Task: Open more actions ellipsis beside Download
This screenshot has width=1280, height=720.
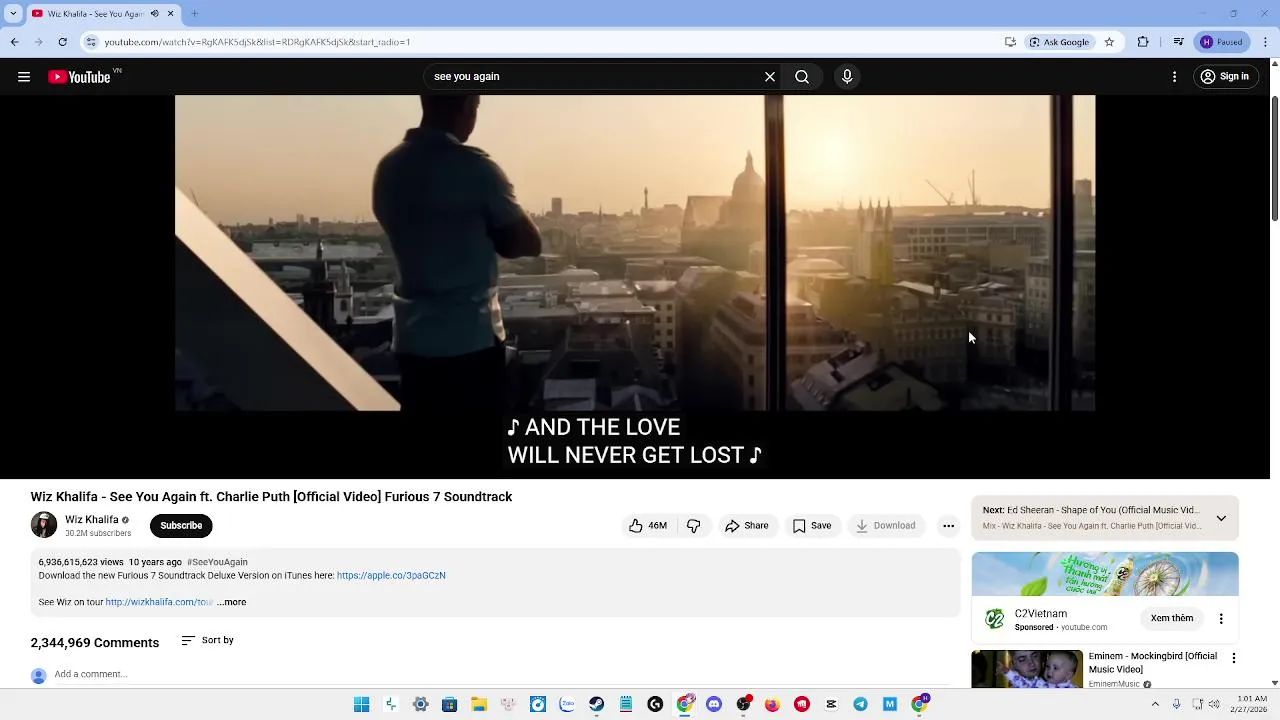Action: pos(948,526)
